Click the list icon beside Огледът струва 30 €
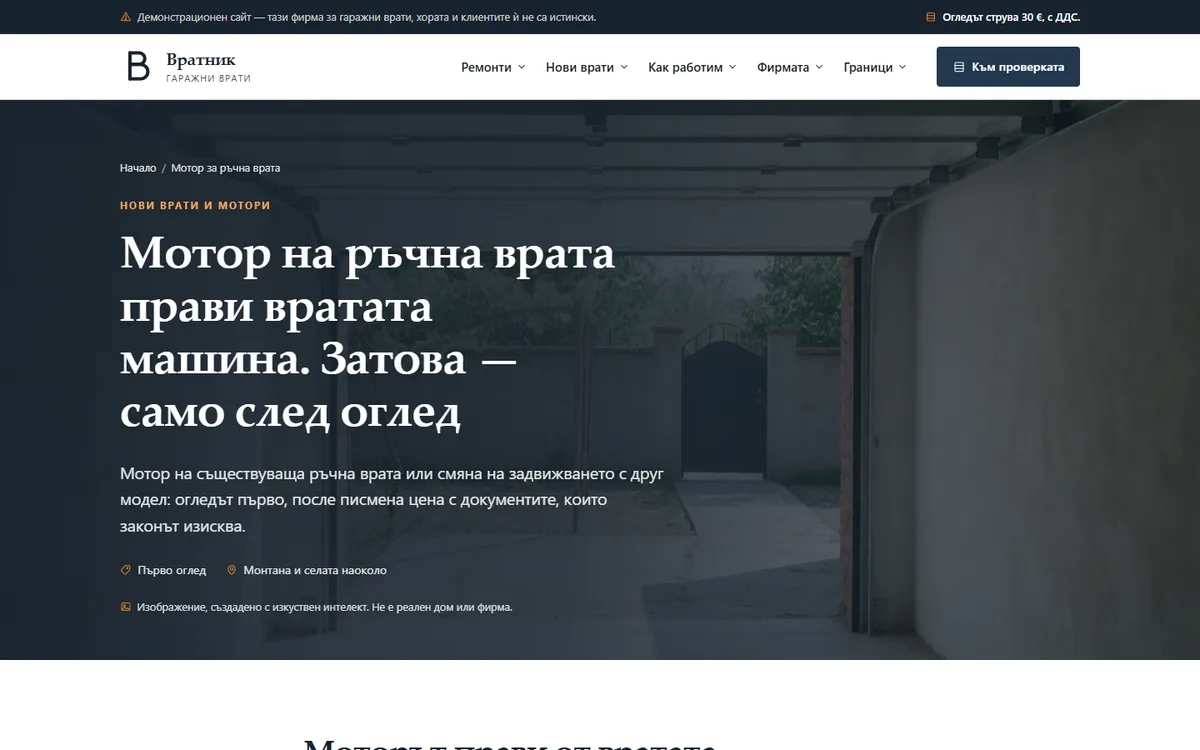Viewport: 1200px width, 750px height. (x=931, y=17)
